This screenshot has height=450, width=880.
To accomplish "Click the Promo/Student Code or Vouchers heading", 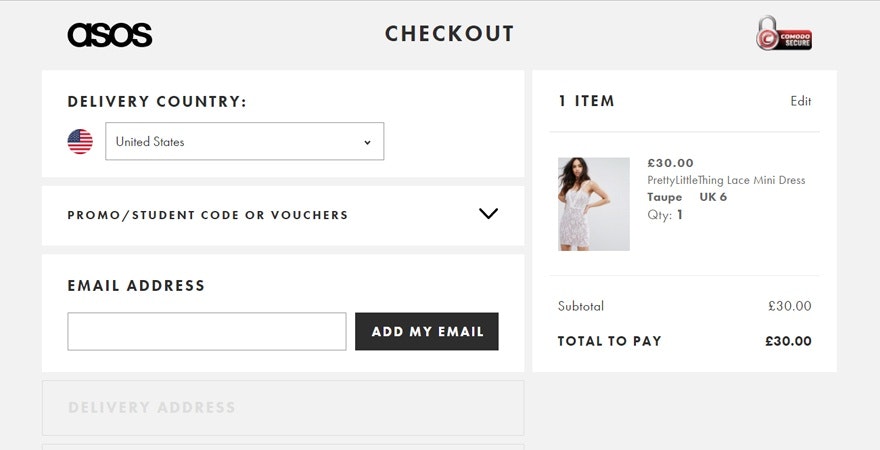I will point(207,215).
